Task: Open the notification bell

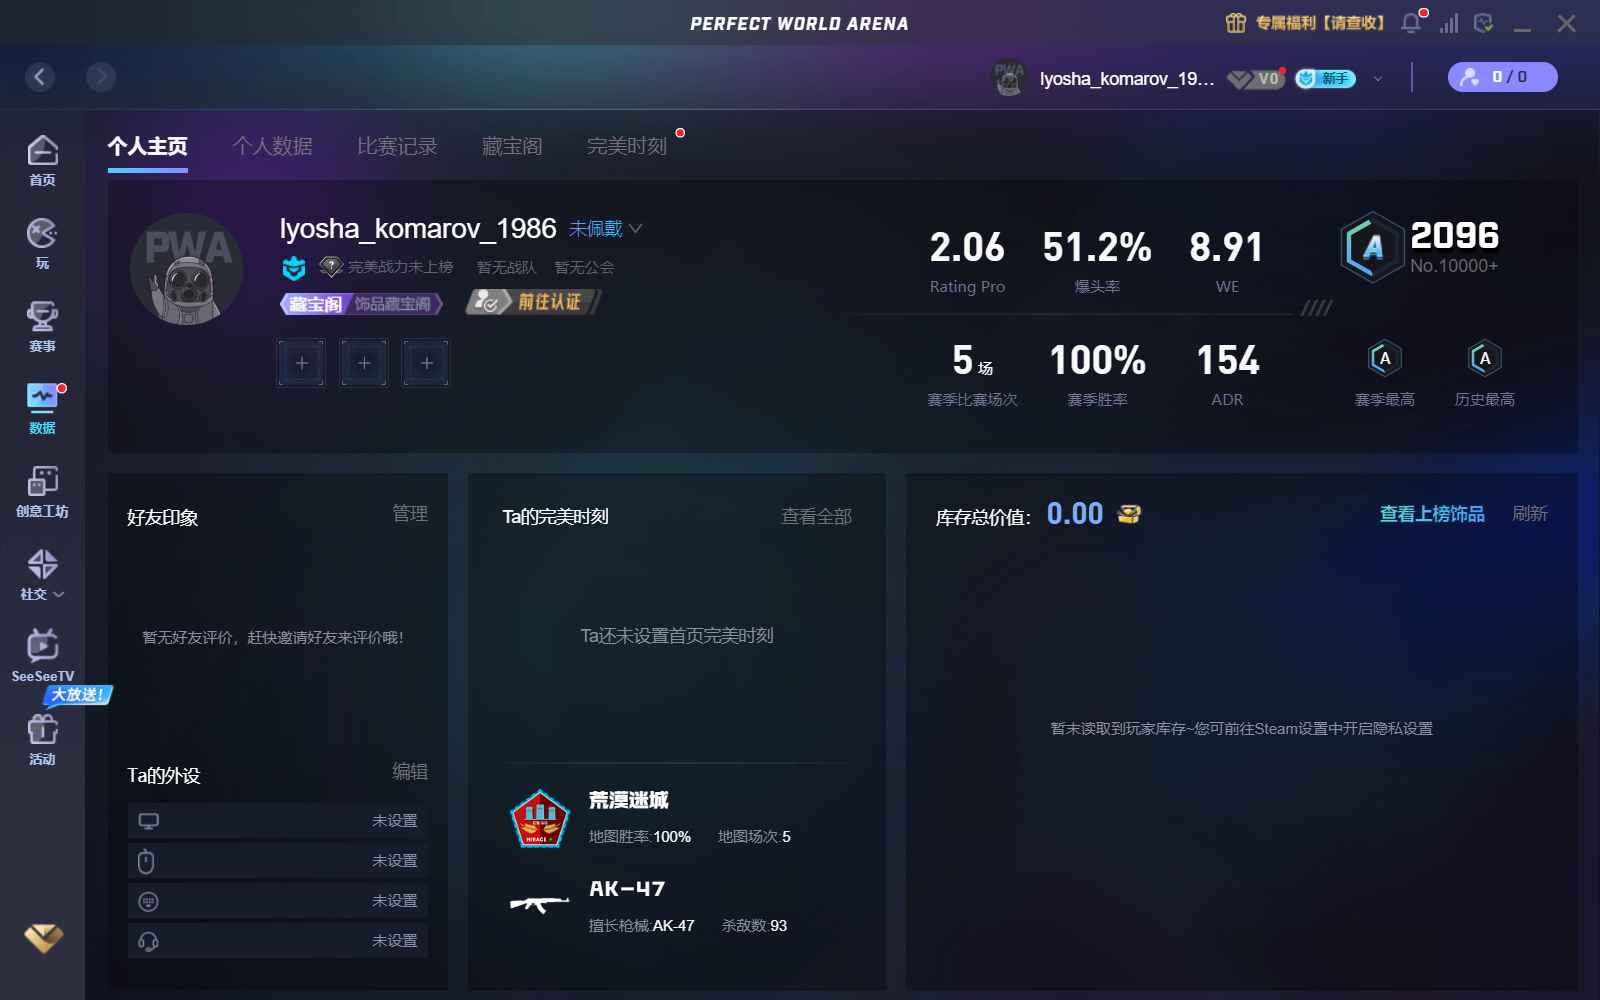Action: pos(1411,23)
